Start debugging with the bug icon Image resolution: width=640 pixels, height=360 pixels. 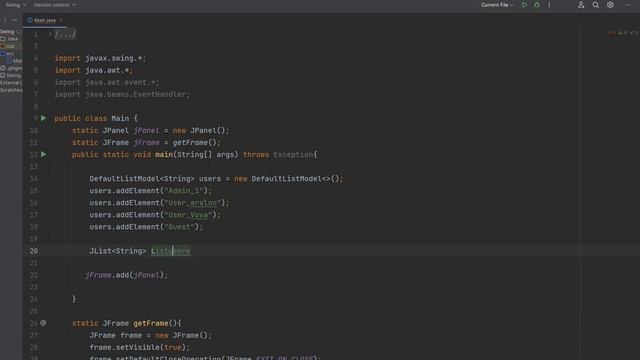537,5
